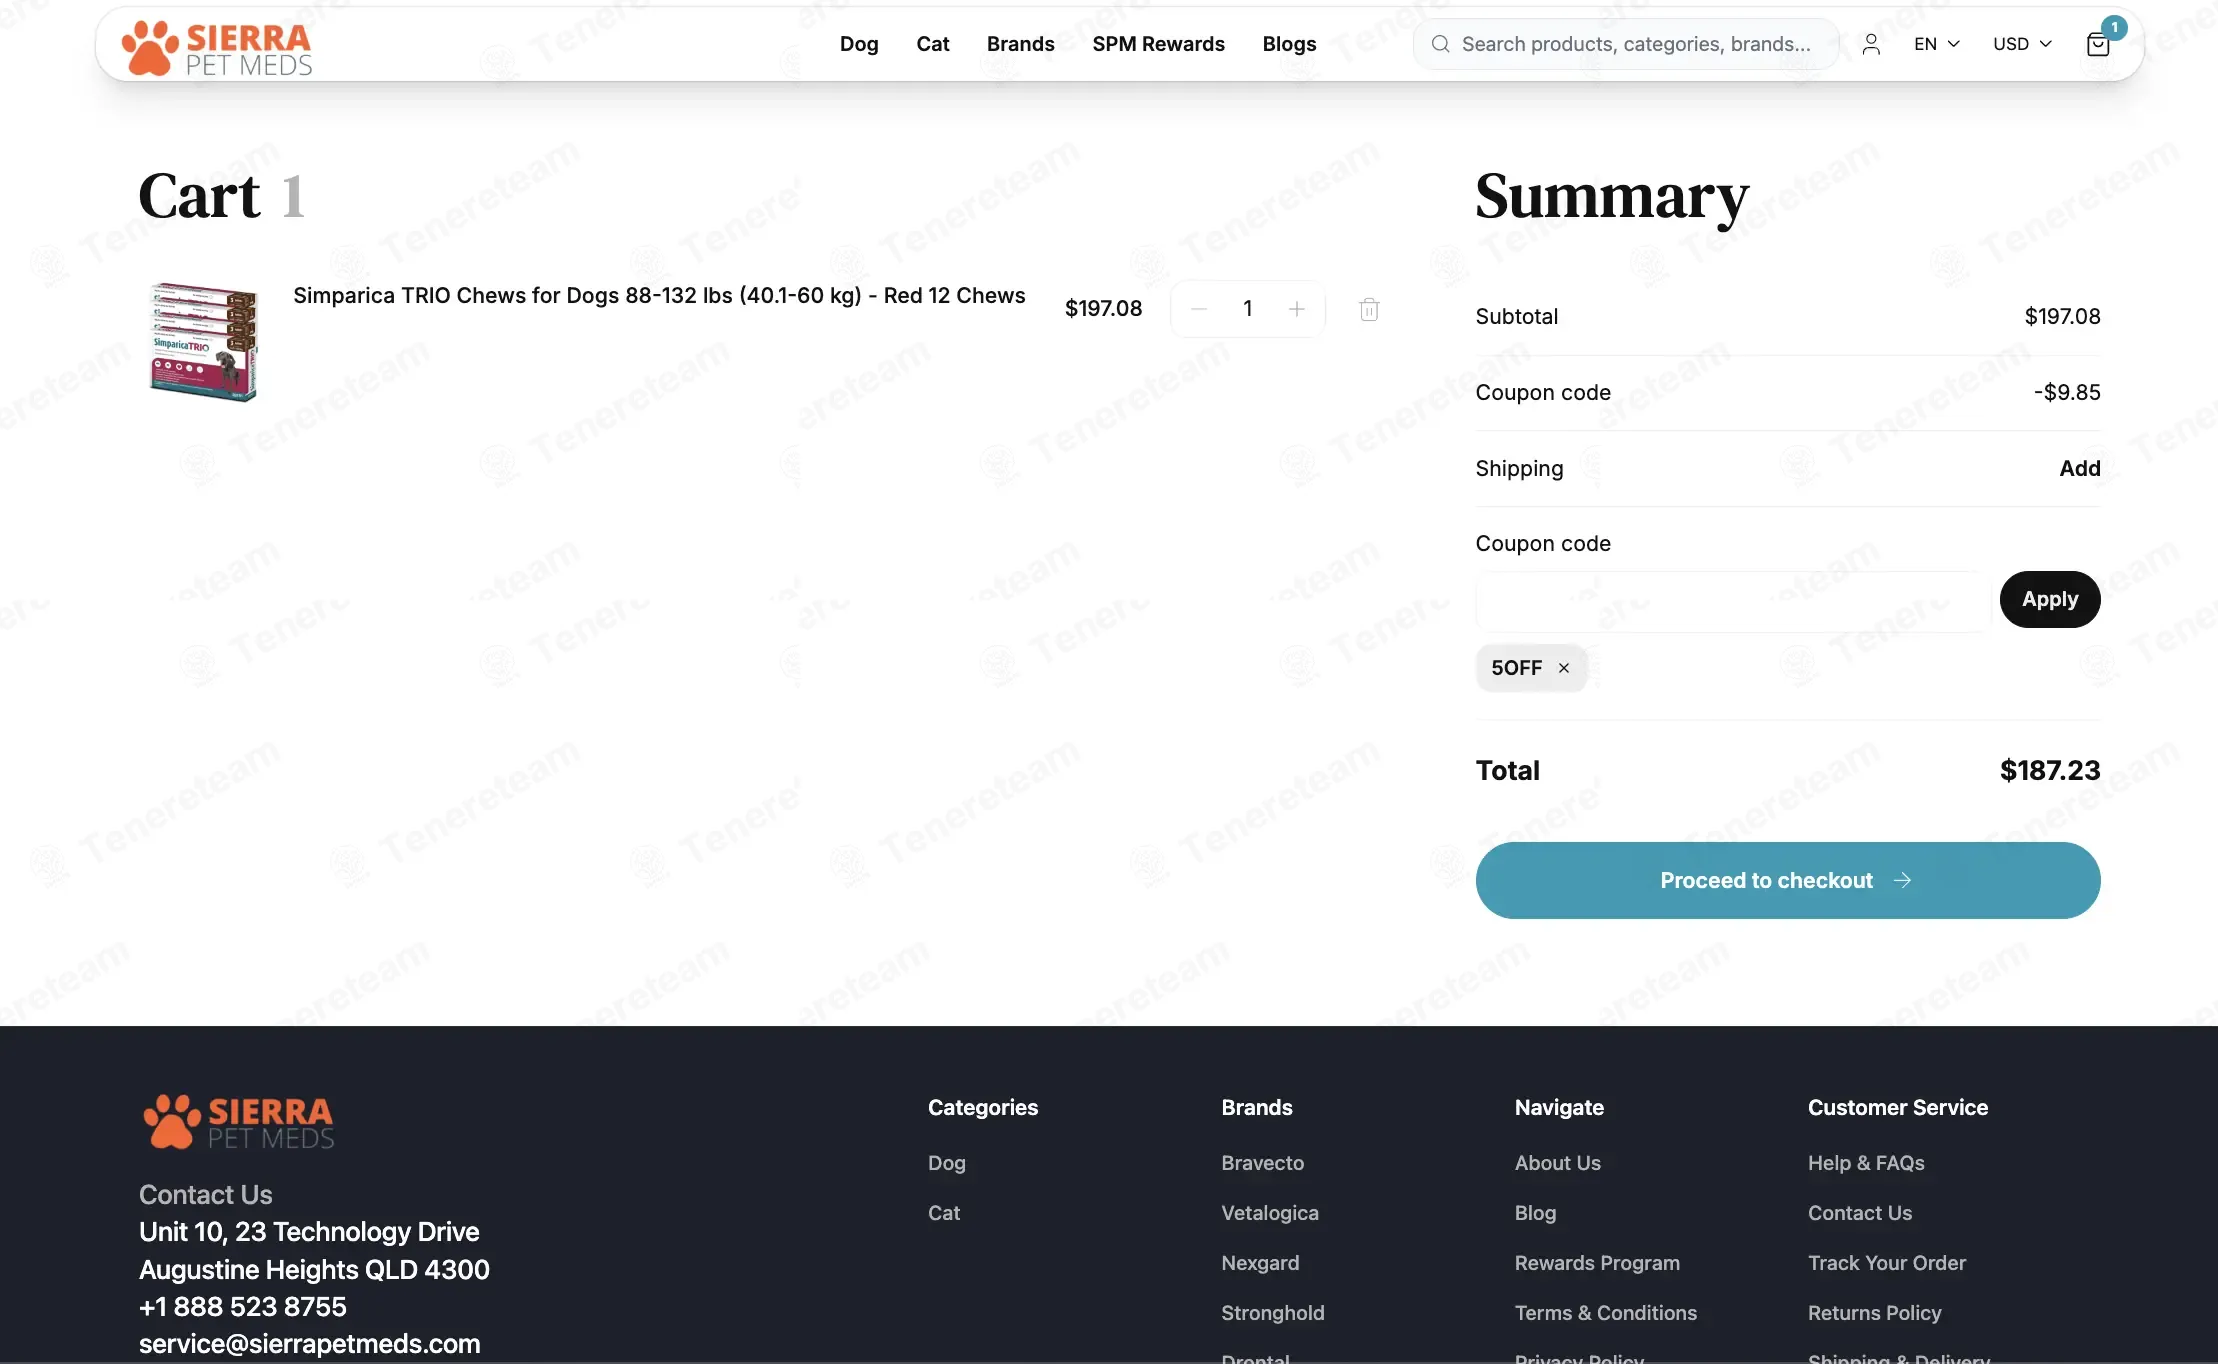Click the address line Unit 10, 23 Technology Drive
This screenshot has height=1364, width=2218.
coord(309,1232)
